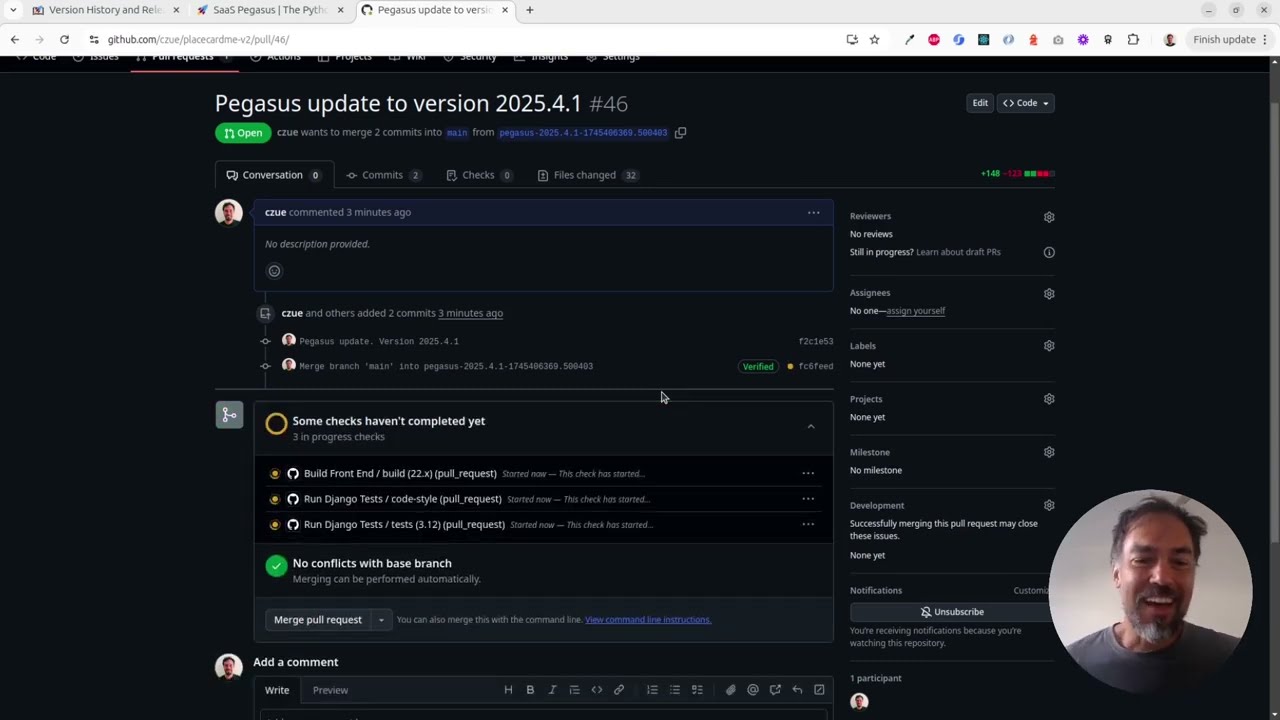Insert code formatting in comment editor

[597, 690]
